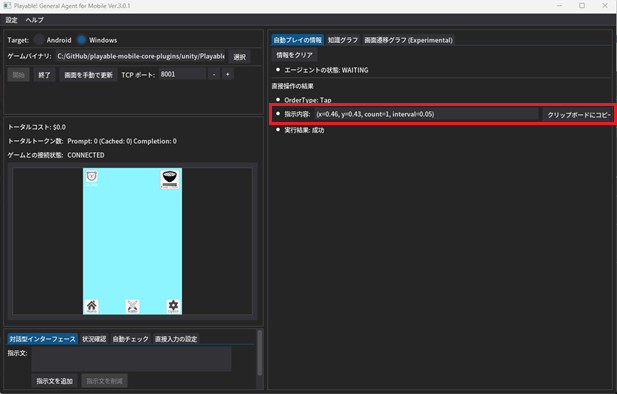Image resolution: width=617 pixels, height=394 pixels.
Task: Focus the TCP port field showing 8001
Action: (x=182, y=74)
